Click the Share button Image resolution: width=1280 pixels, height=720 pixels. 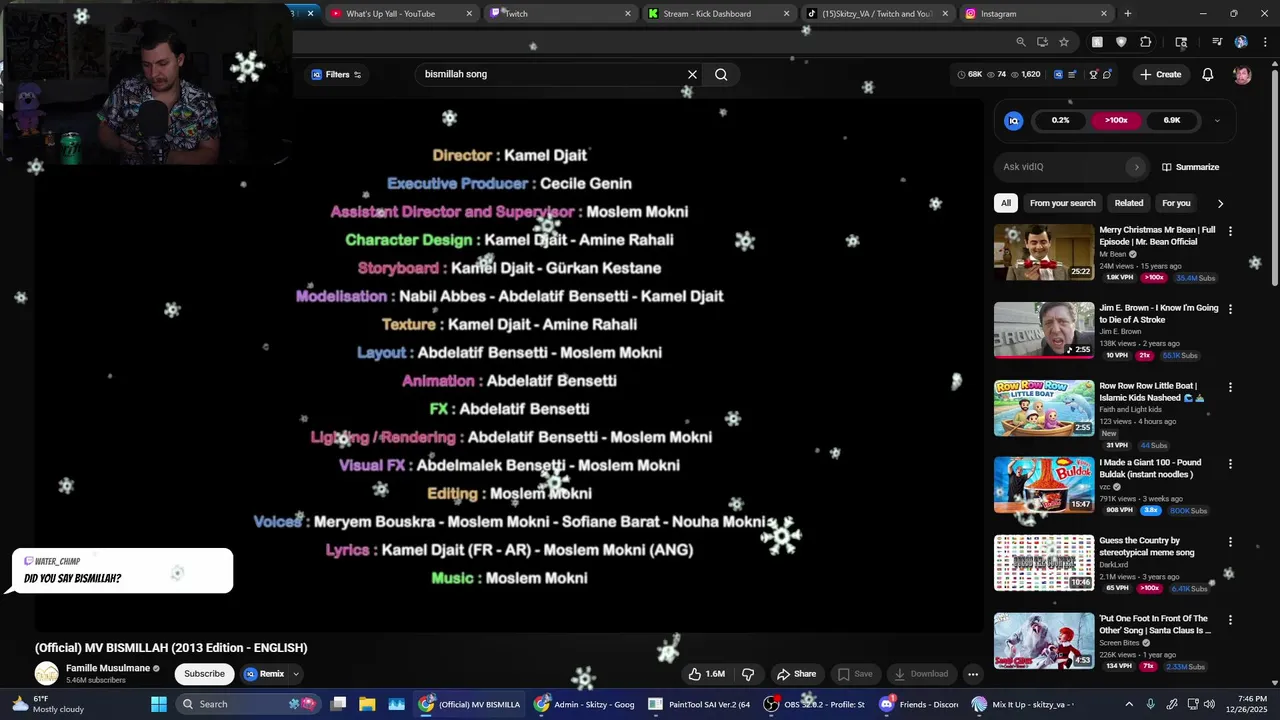[796, 674]
